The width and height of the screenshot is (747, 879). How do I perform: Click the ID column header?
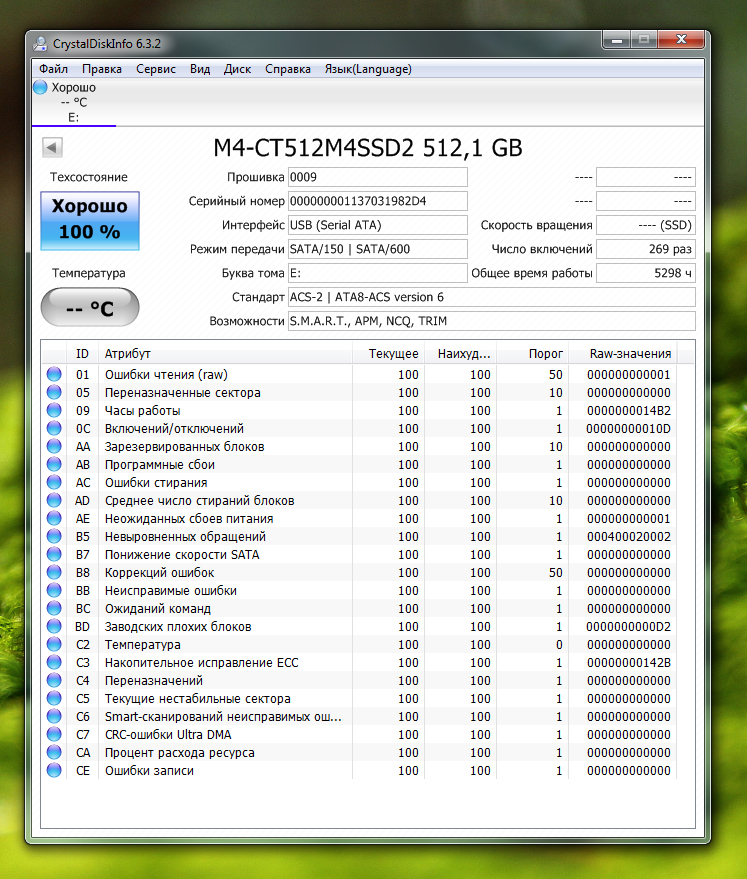(x=82, y=354)
